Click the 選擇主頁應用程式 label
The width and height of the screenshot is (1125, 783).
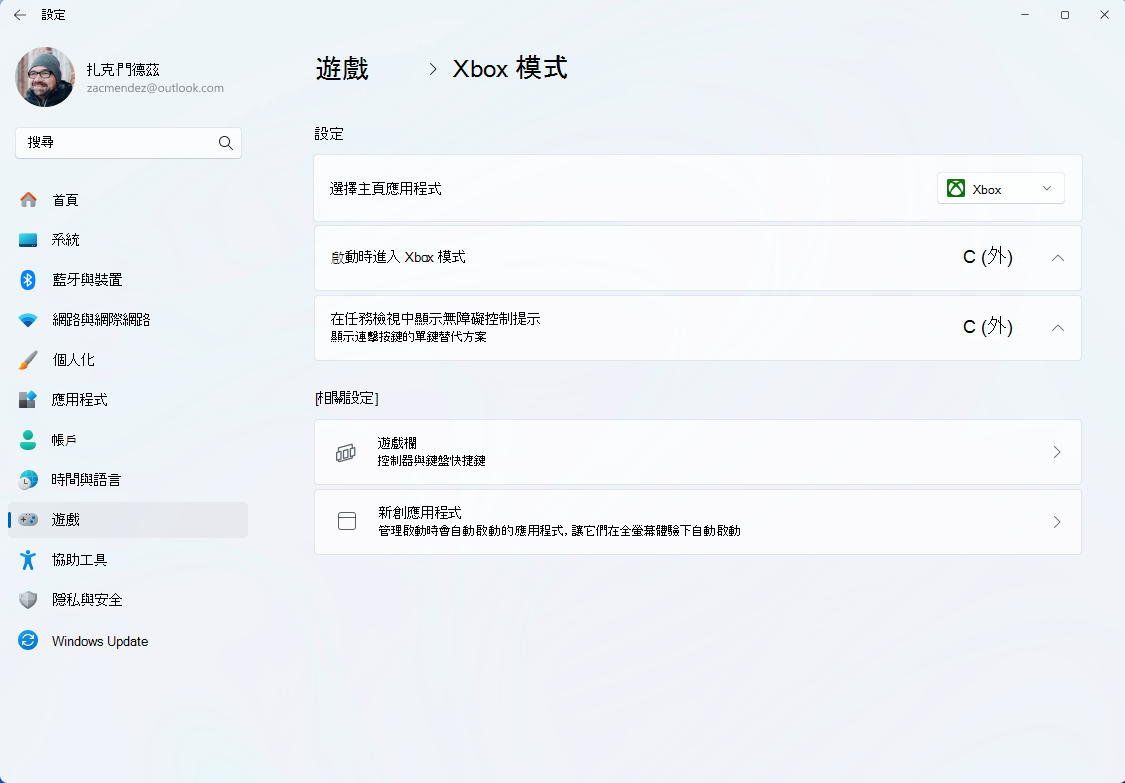(x=385, y=189)
